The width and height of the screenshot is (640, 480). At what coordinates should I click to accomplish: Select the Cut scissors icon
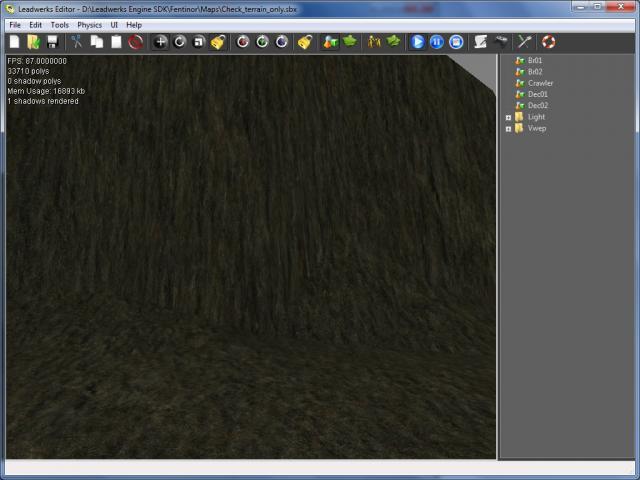pyautogui.click(x=76, y=42)
